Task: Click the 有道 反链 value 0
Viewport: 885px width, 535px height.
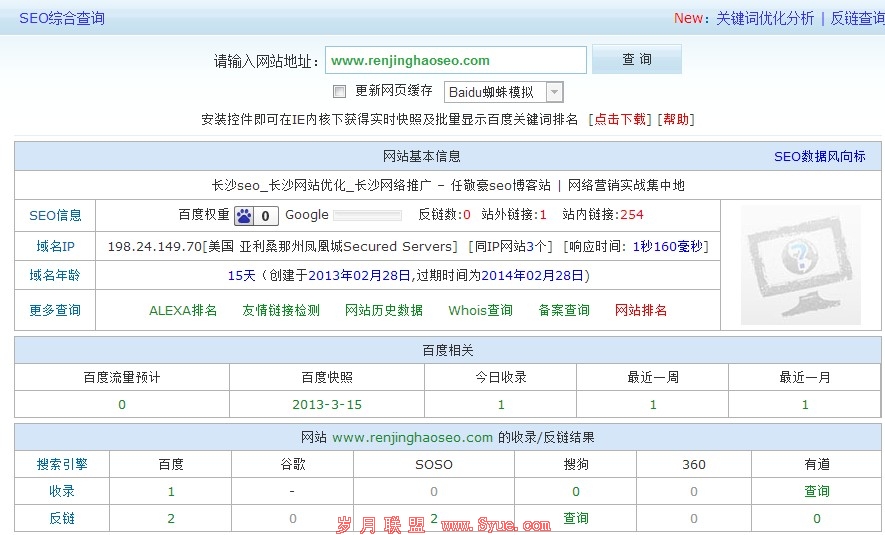Action: (817, 519)
